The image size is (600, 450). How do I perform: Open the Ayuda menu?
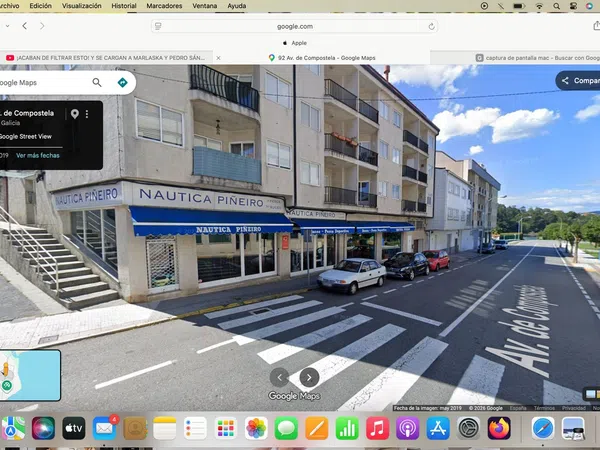(x=237, y=6)
